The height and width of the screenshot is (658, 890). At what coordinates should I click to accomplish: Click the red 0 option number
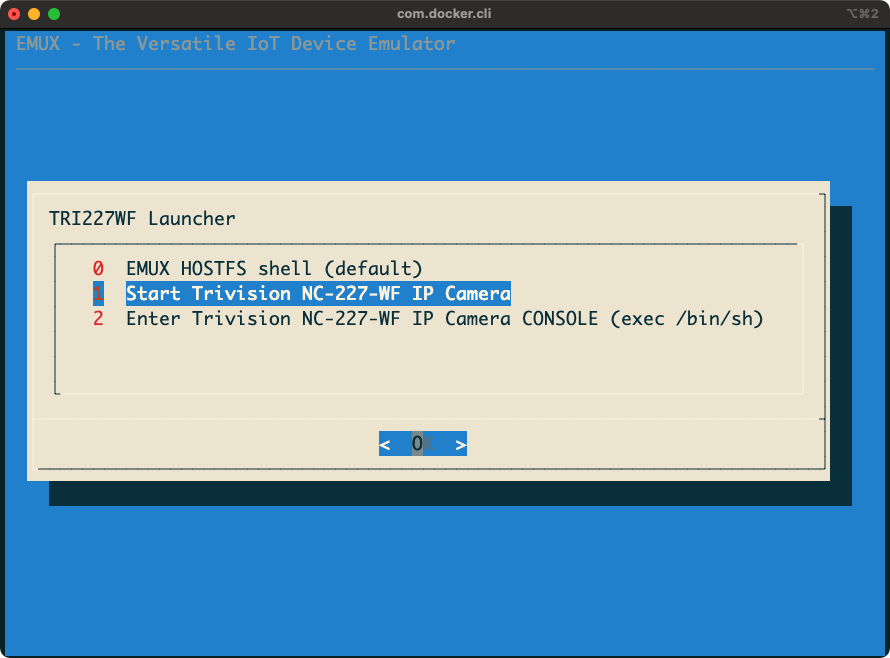pos(97,268)
